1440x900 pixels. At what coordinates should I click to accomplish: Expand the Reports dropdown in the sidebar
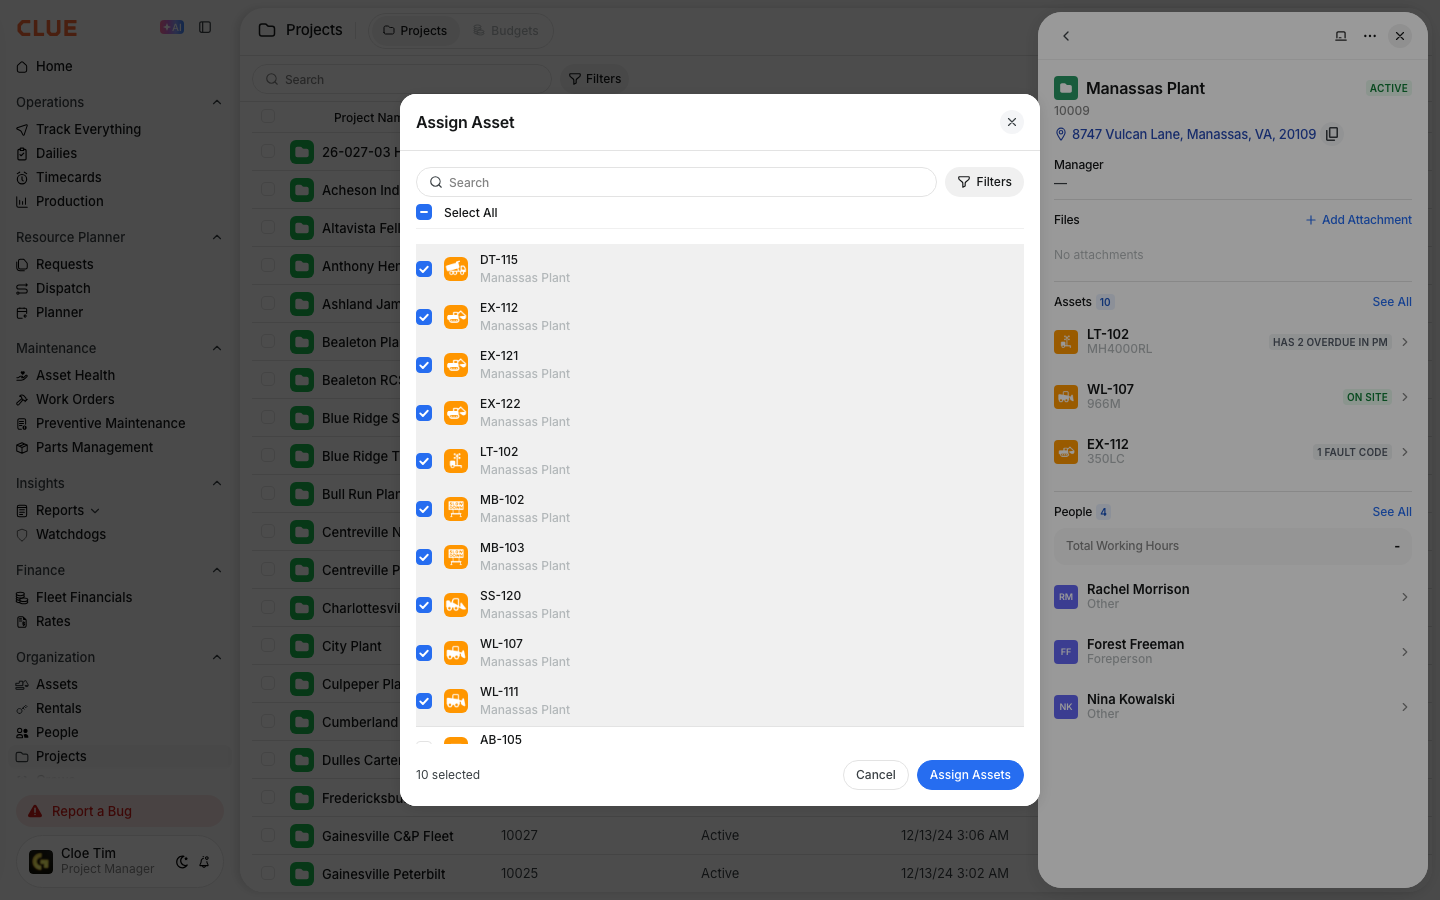coord(95,511)
